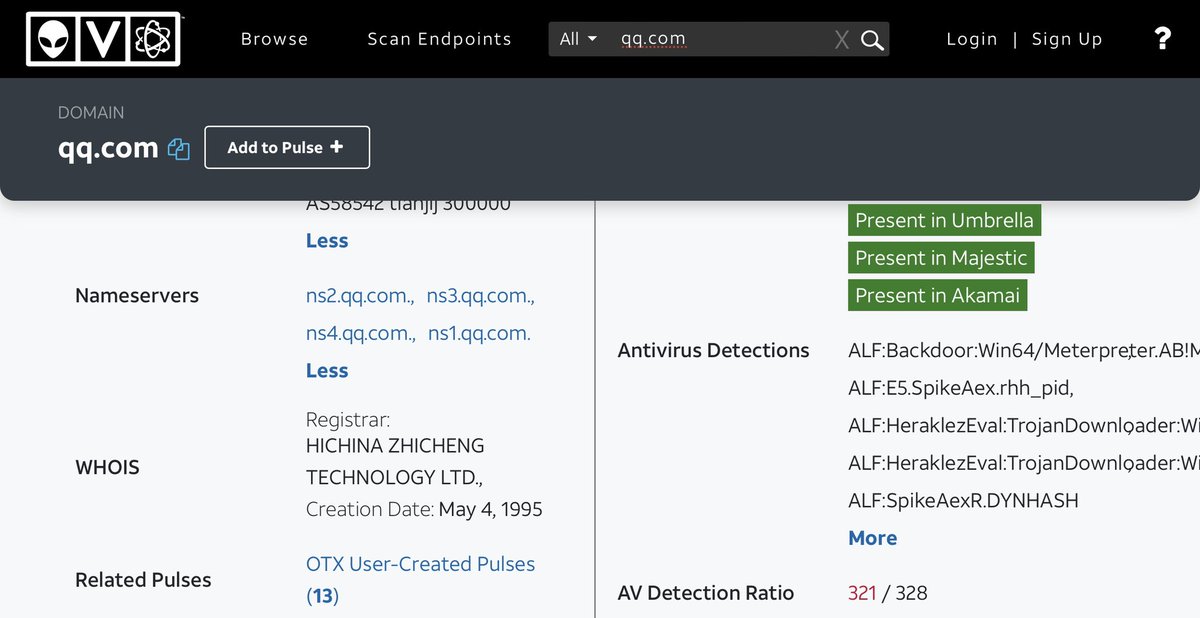This screenshot has width=1200, height=618.
Task: Collapse the Nameservers list with Less
Action: (x=327, y=371)
